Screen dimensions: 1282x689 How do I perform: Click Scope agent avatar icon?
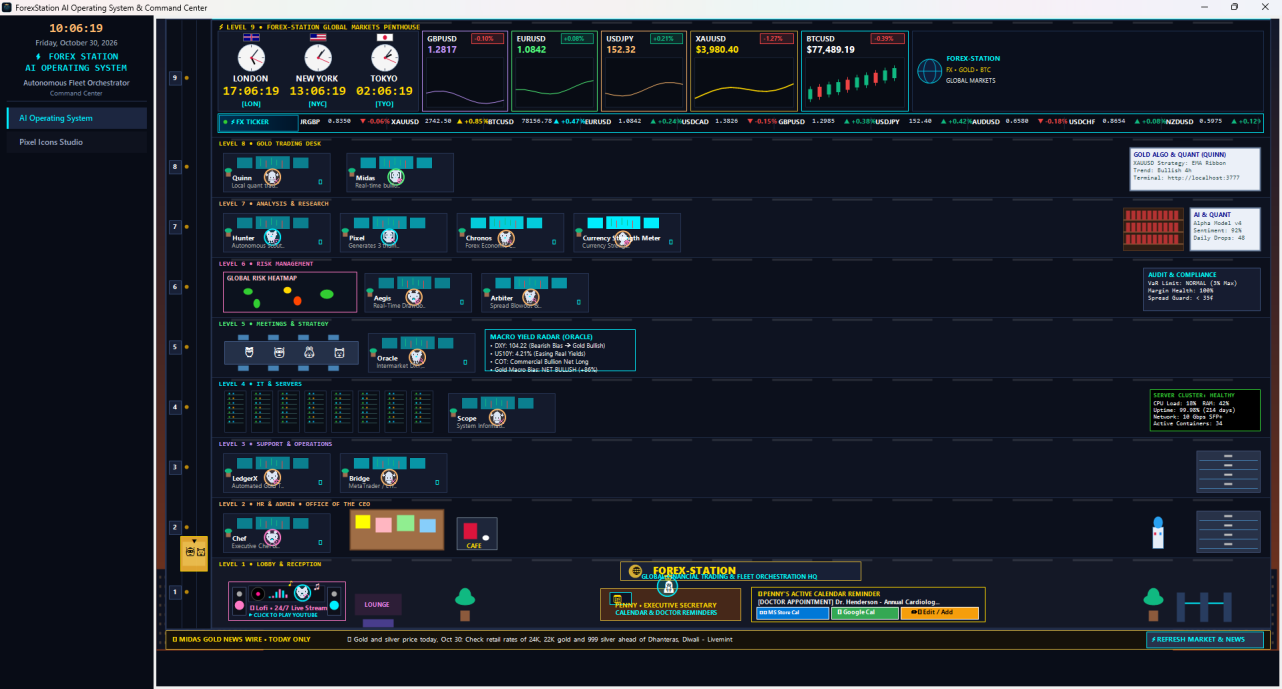(x=496, y=417)
